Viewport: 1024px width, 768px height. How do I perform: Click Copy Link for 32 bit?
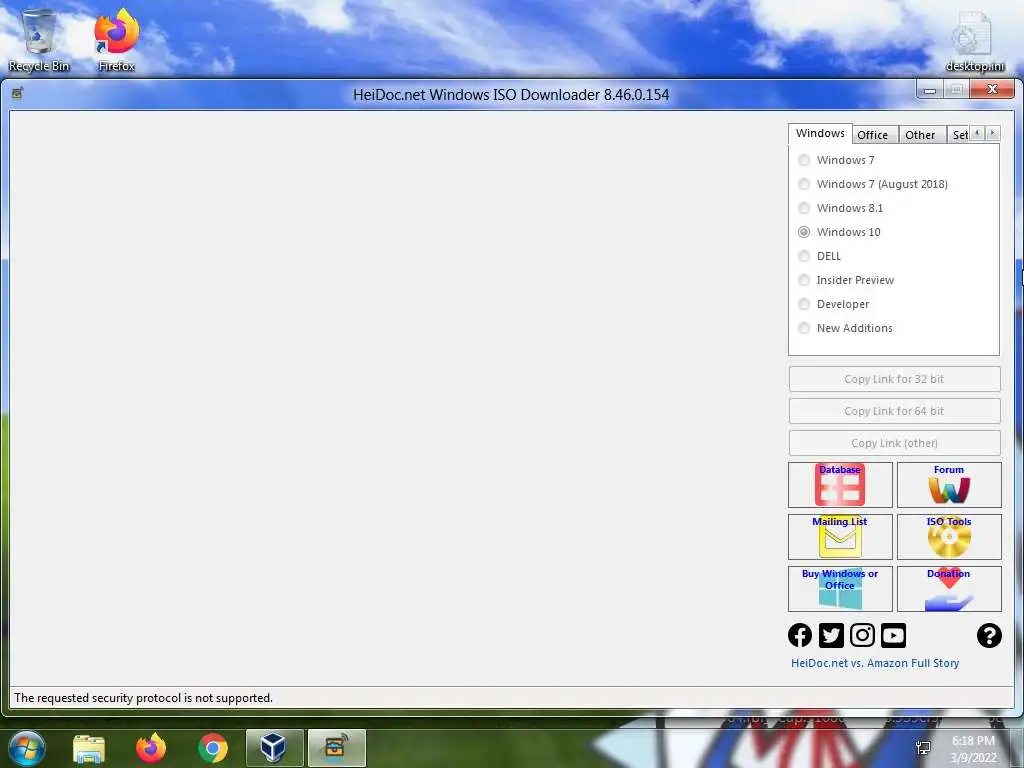[894, 379]
